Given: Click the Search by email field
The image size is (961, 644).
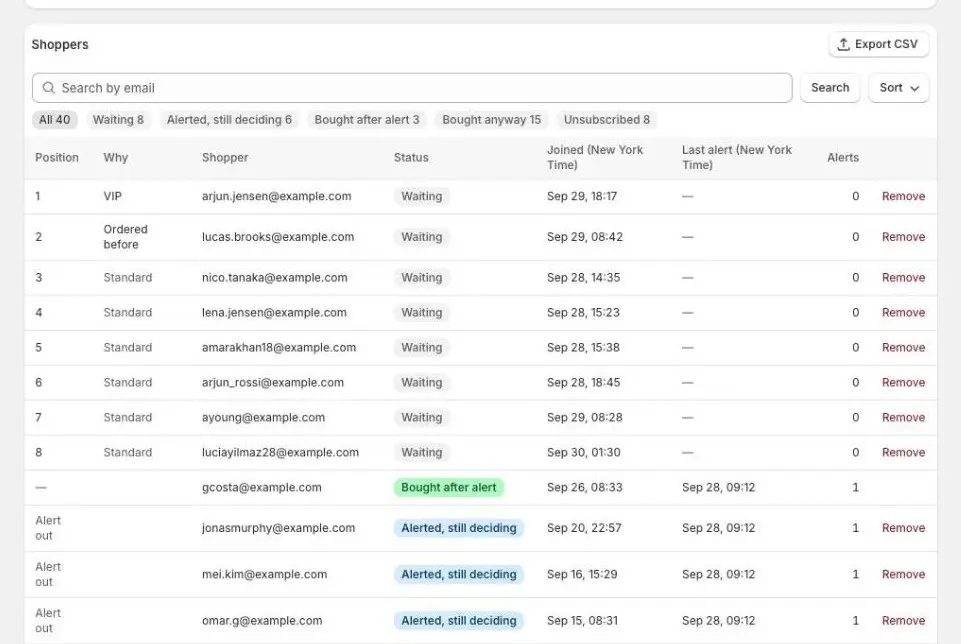Looking at the screenshot, I should coord(412,88).
